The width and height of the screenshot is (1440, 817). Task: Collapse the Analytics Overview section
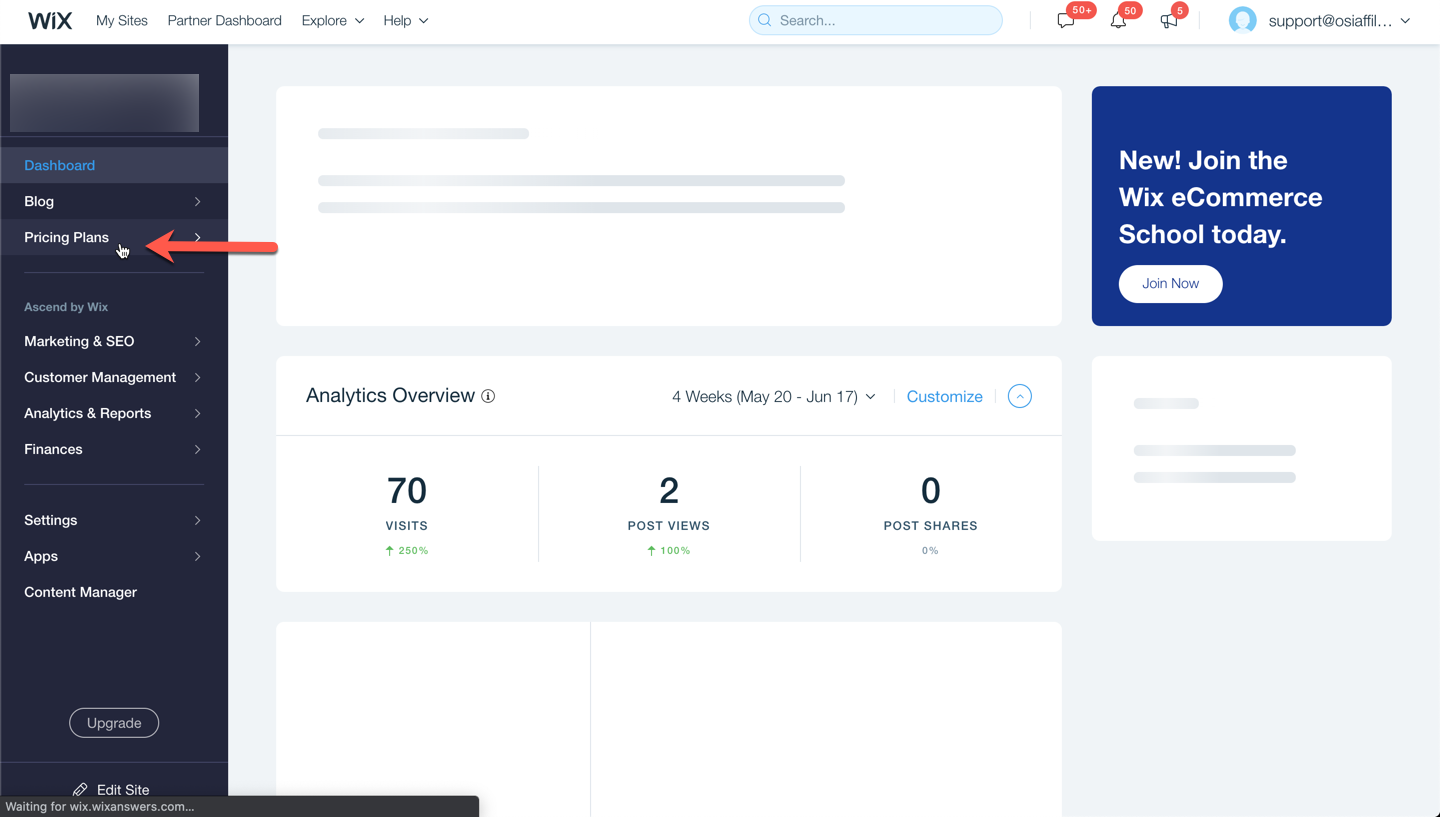pyautogui.click(x=1020, y=396)
